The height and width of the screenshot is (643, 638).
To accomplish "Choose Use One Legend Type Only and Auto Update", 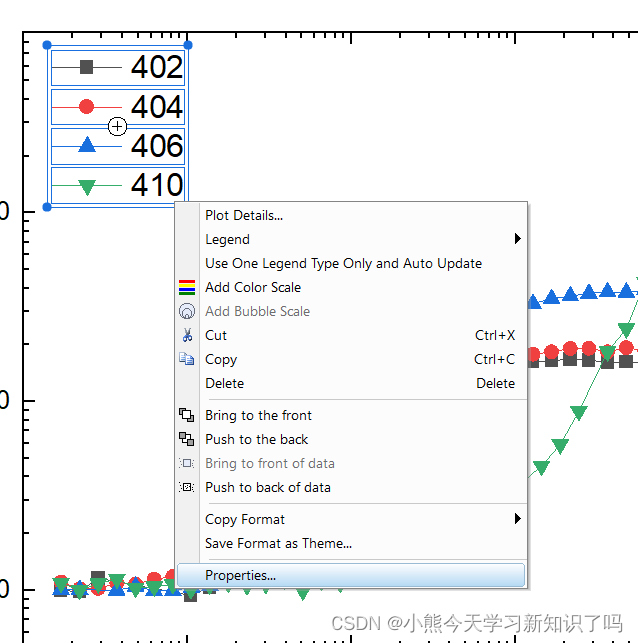I will pyautogui.click(x=351, y=263).
